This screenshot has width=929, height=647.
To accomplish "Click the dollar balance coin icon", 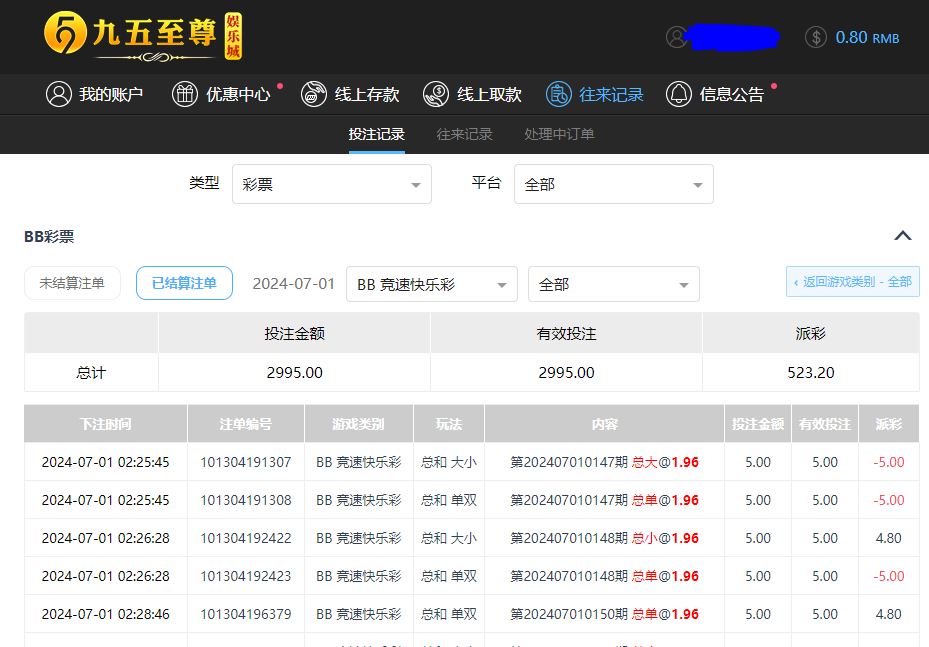I will [816, 37].
